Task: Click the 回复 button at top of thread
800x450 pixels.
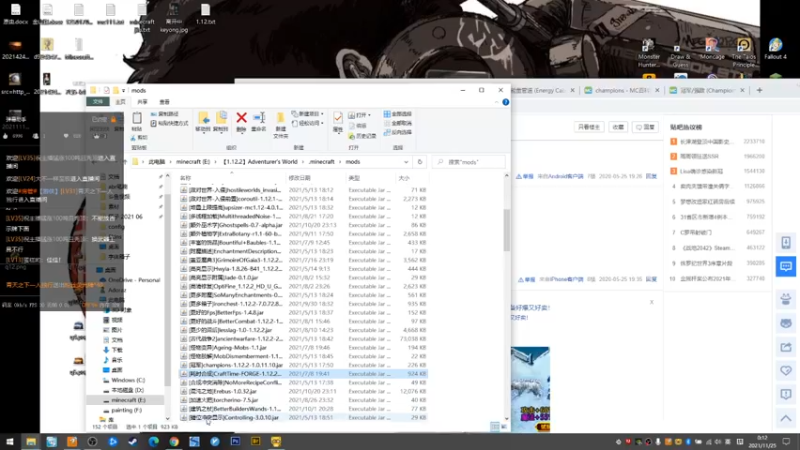Action: (645, 127)
